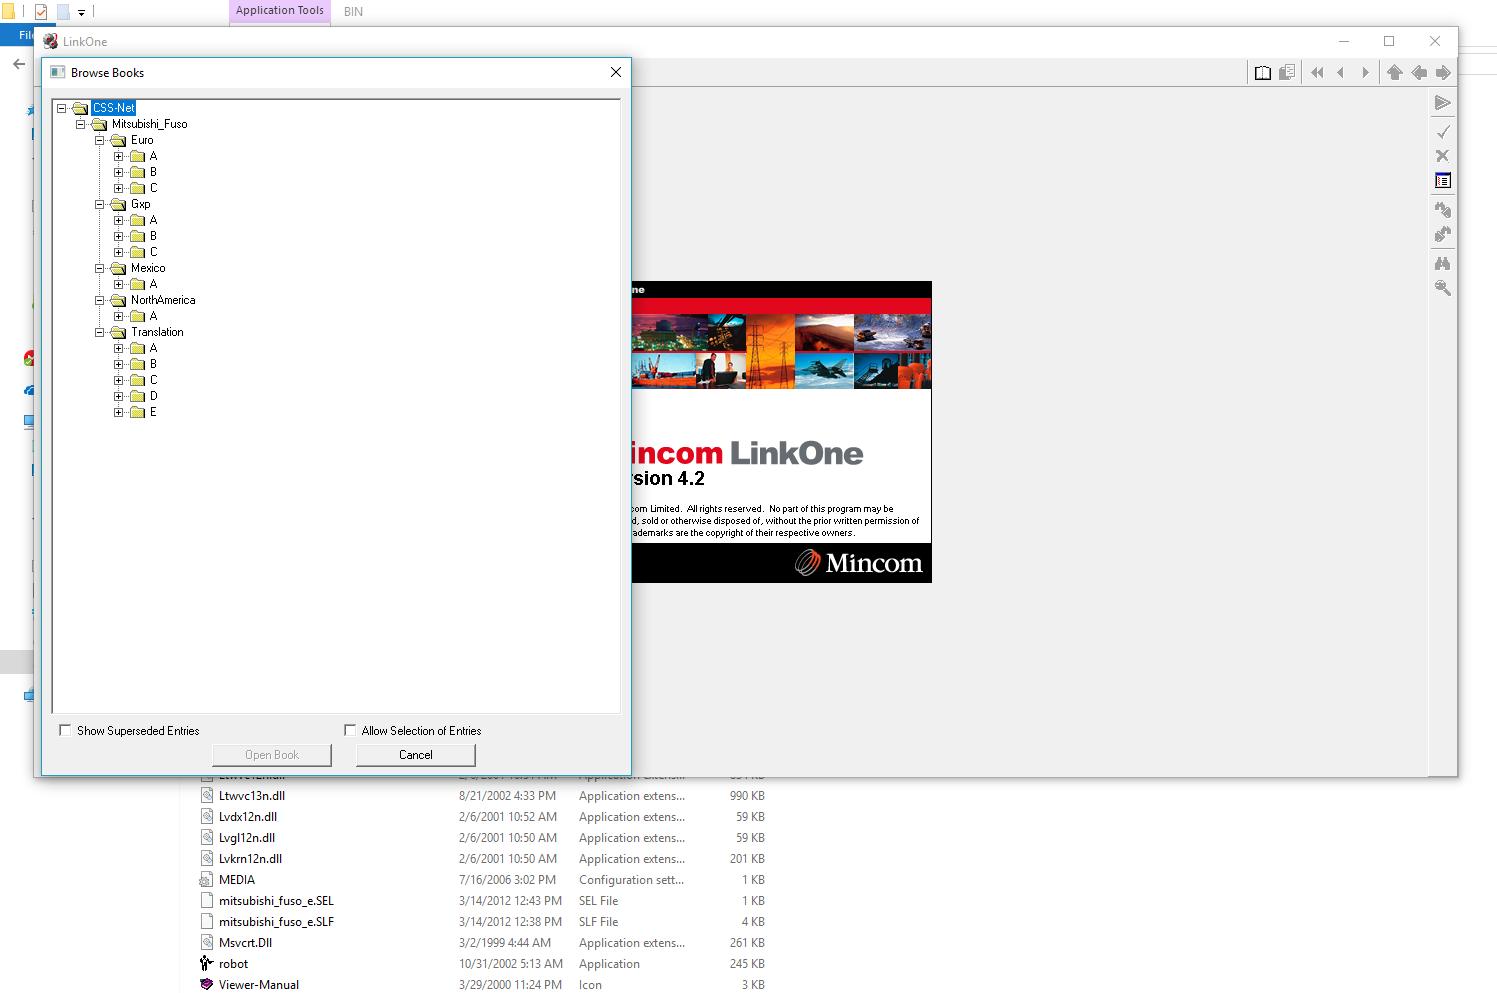
Task: Select the Lvdx12n.dll file
Action: [248, 817]
